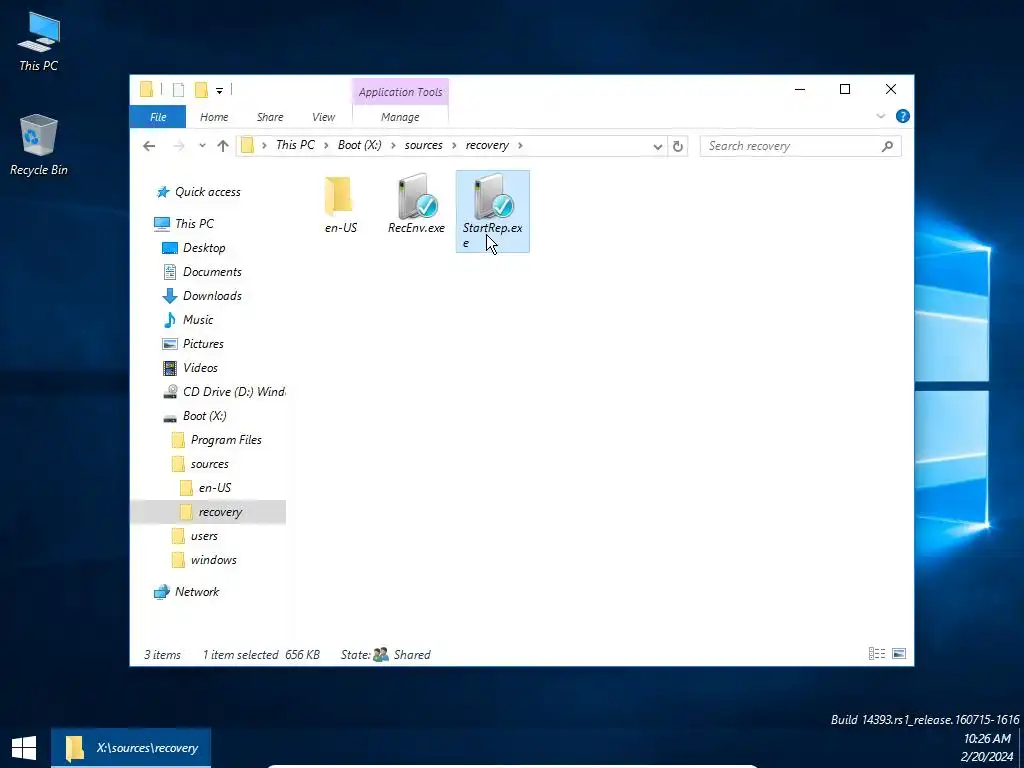Image resolution: width=1024 pixels, height=768 pixels.
Task: Click New folder icon in title bar
Action: [201, 90]
